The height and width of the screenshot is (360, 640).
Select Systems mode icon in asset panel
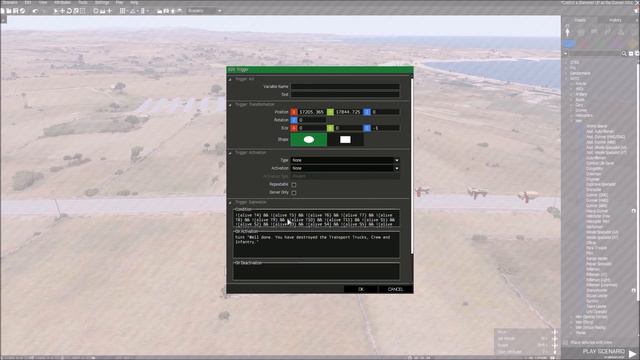(621, 31)
